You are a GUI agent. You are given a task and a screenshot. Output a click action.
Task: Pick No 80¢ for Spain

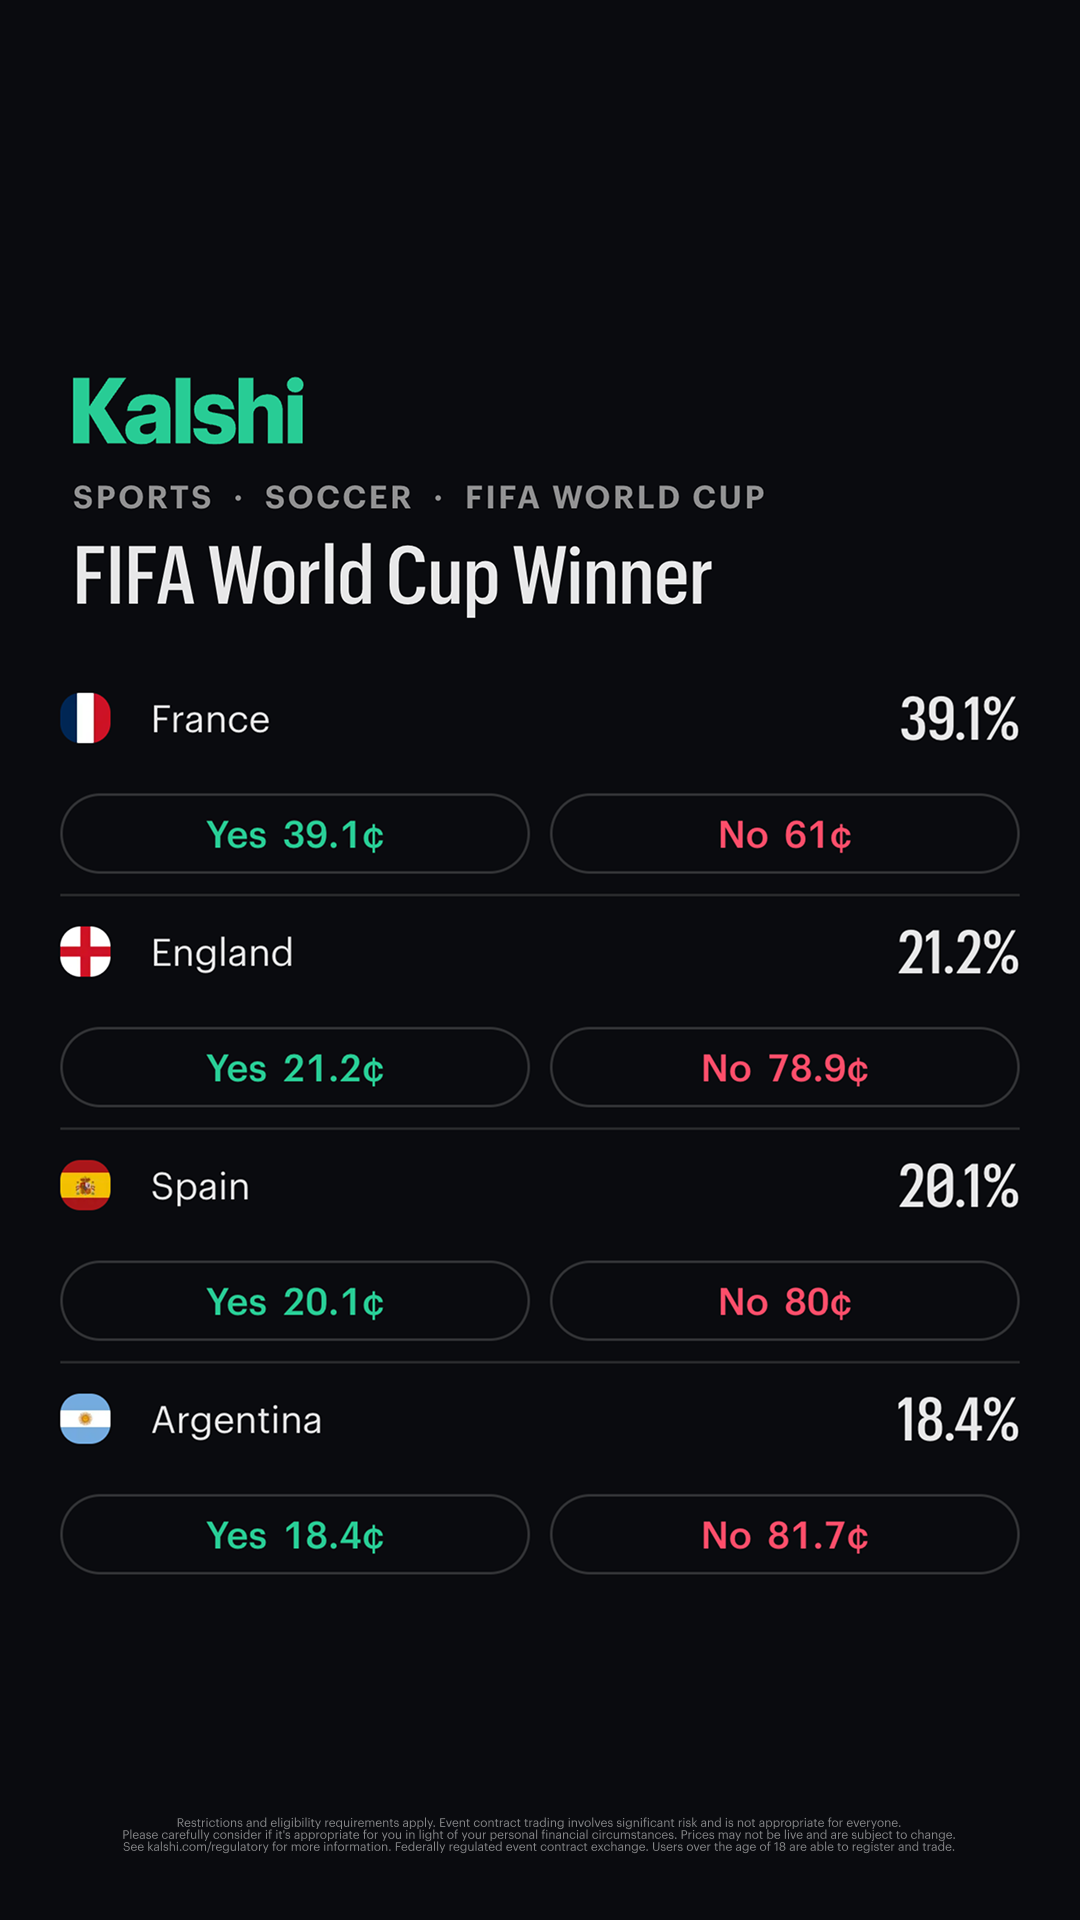[785, 1301]
